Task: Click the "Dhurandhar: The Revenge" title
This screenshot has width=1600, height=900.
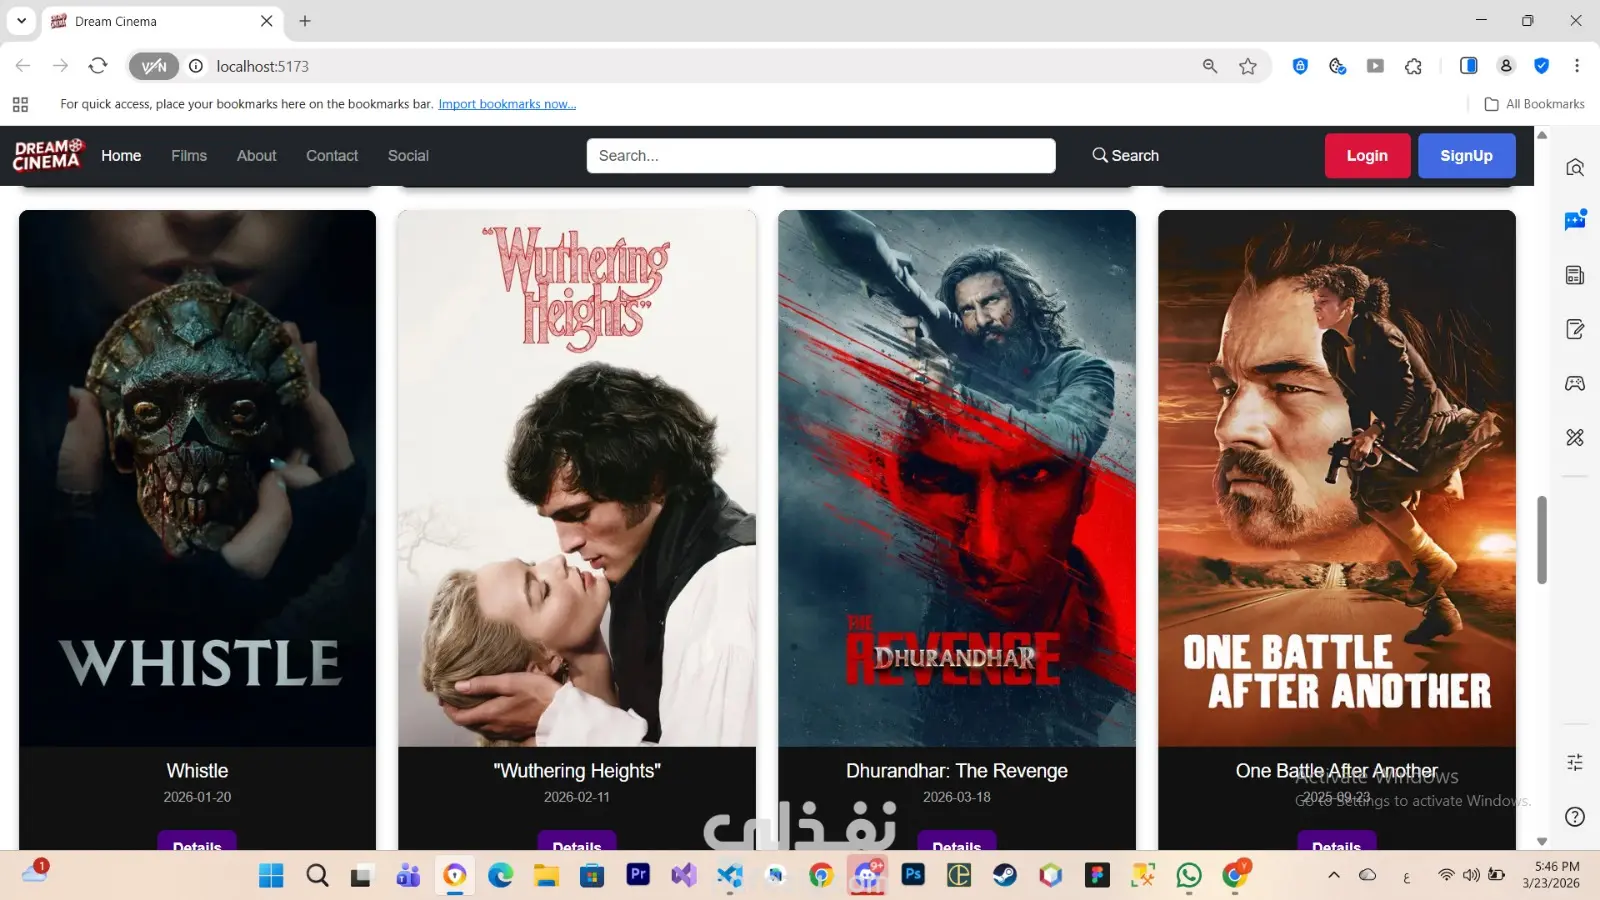Action: pyautogui.click(x=957, y=771)
